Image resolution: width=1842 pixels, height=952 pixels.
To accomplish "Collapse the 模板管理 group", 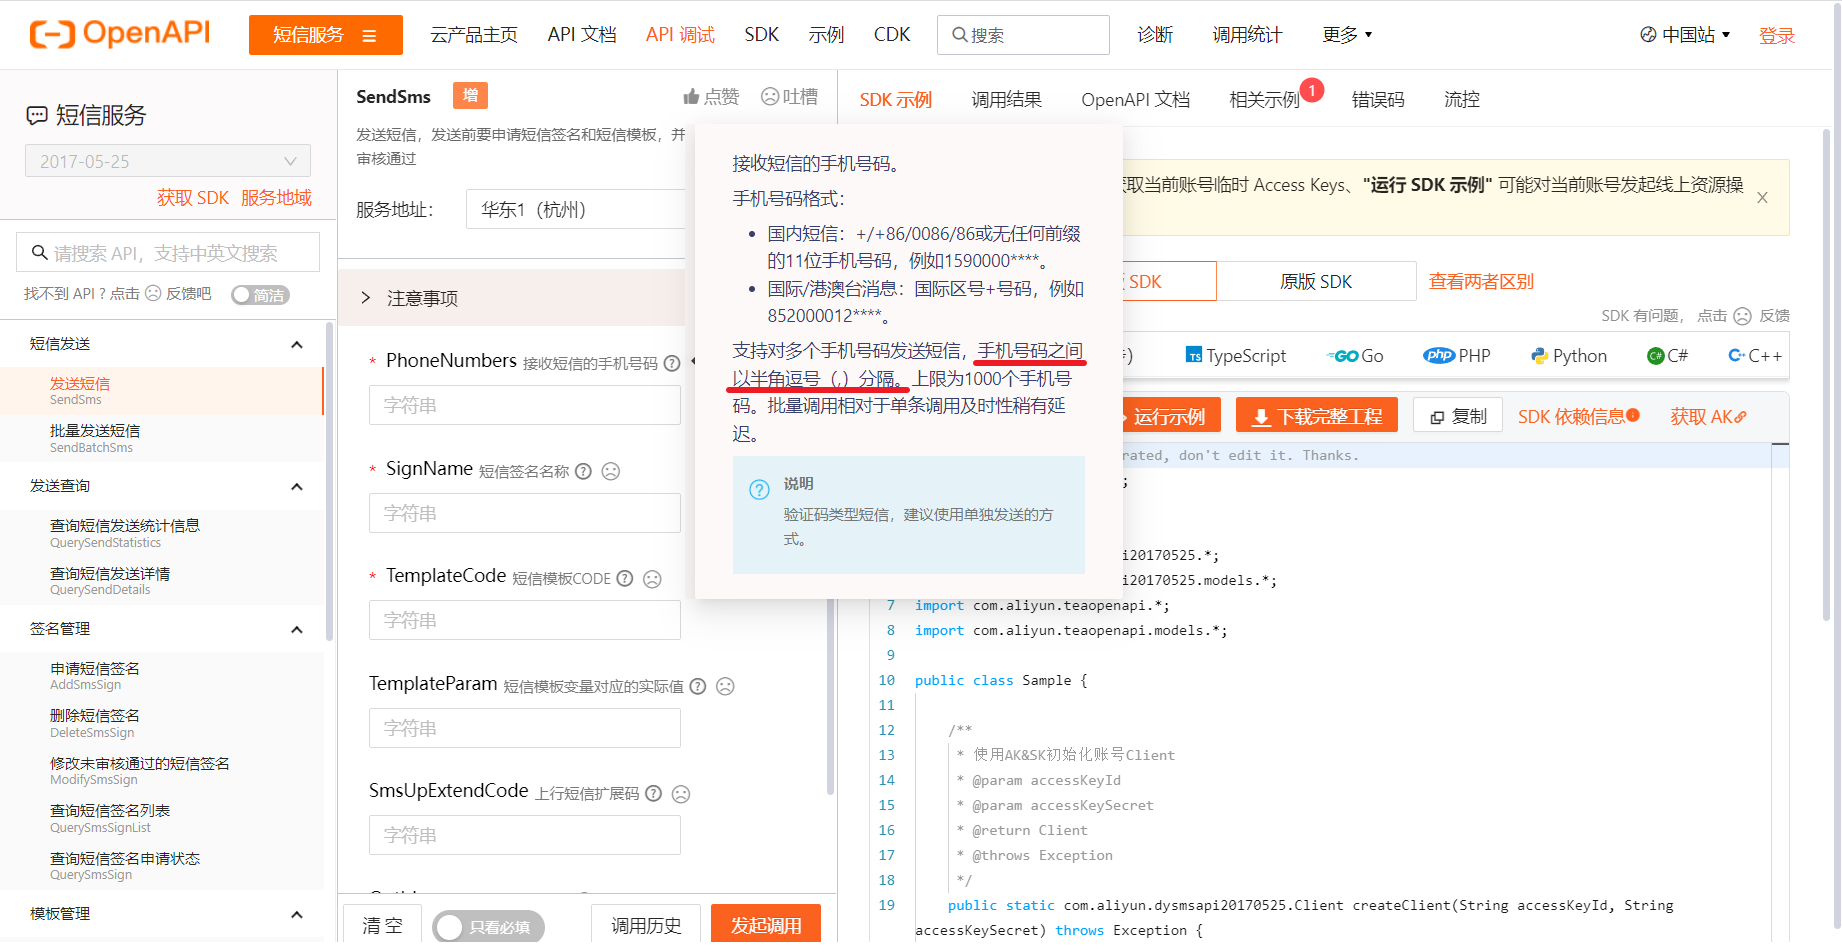I will (296, 915).
